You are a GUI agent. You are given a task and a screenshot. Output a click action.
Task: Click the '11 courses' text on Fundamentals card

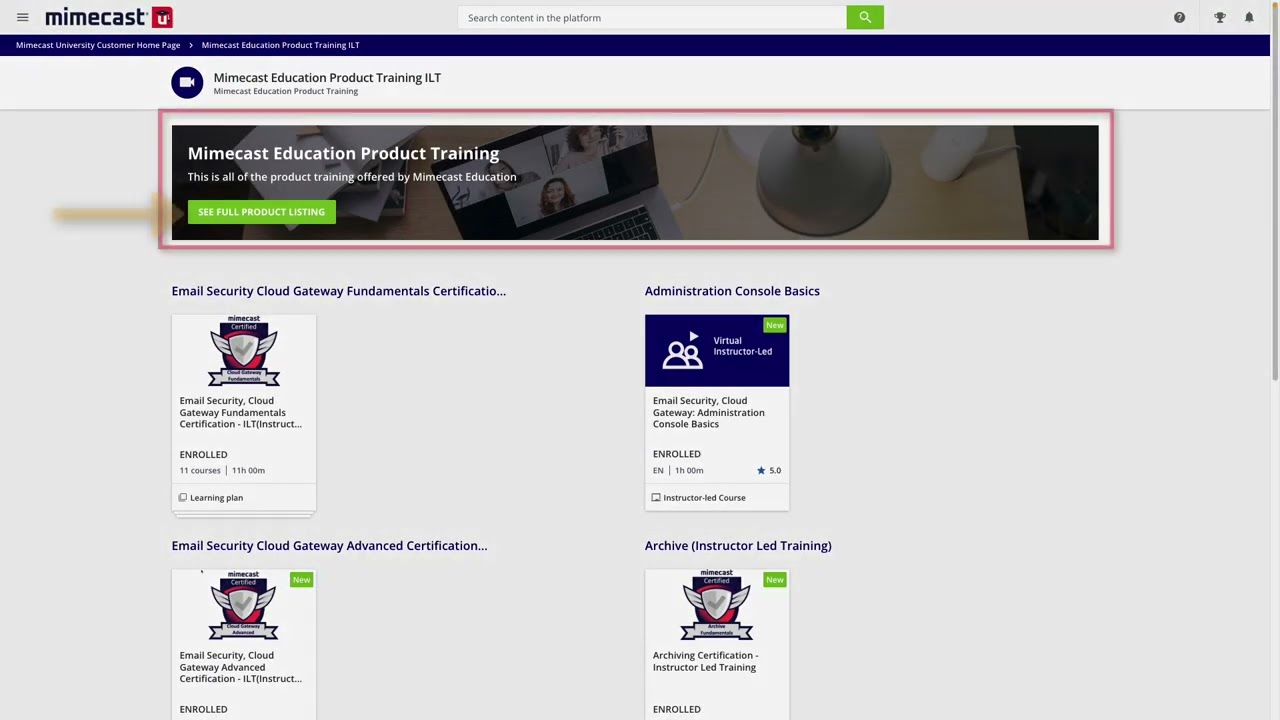tap(200, 470)
